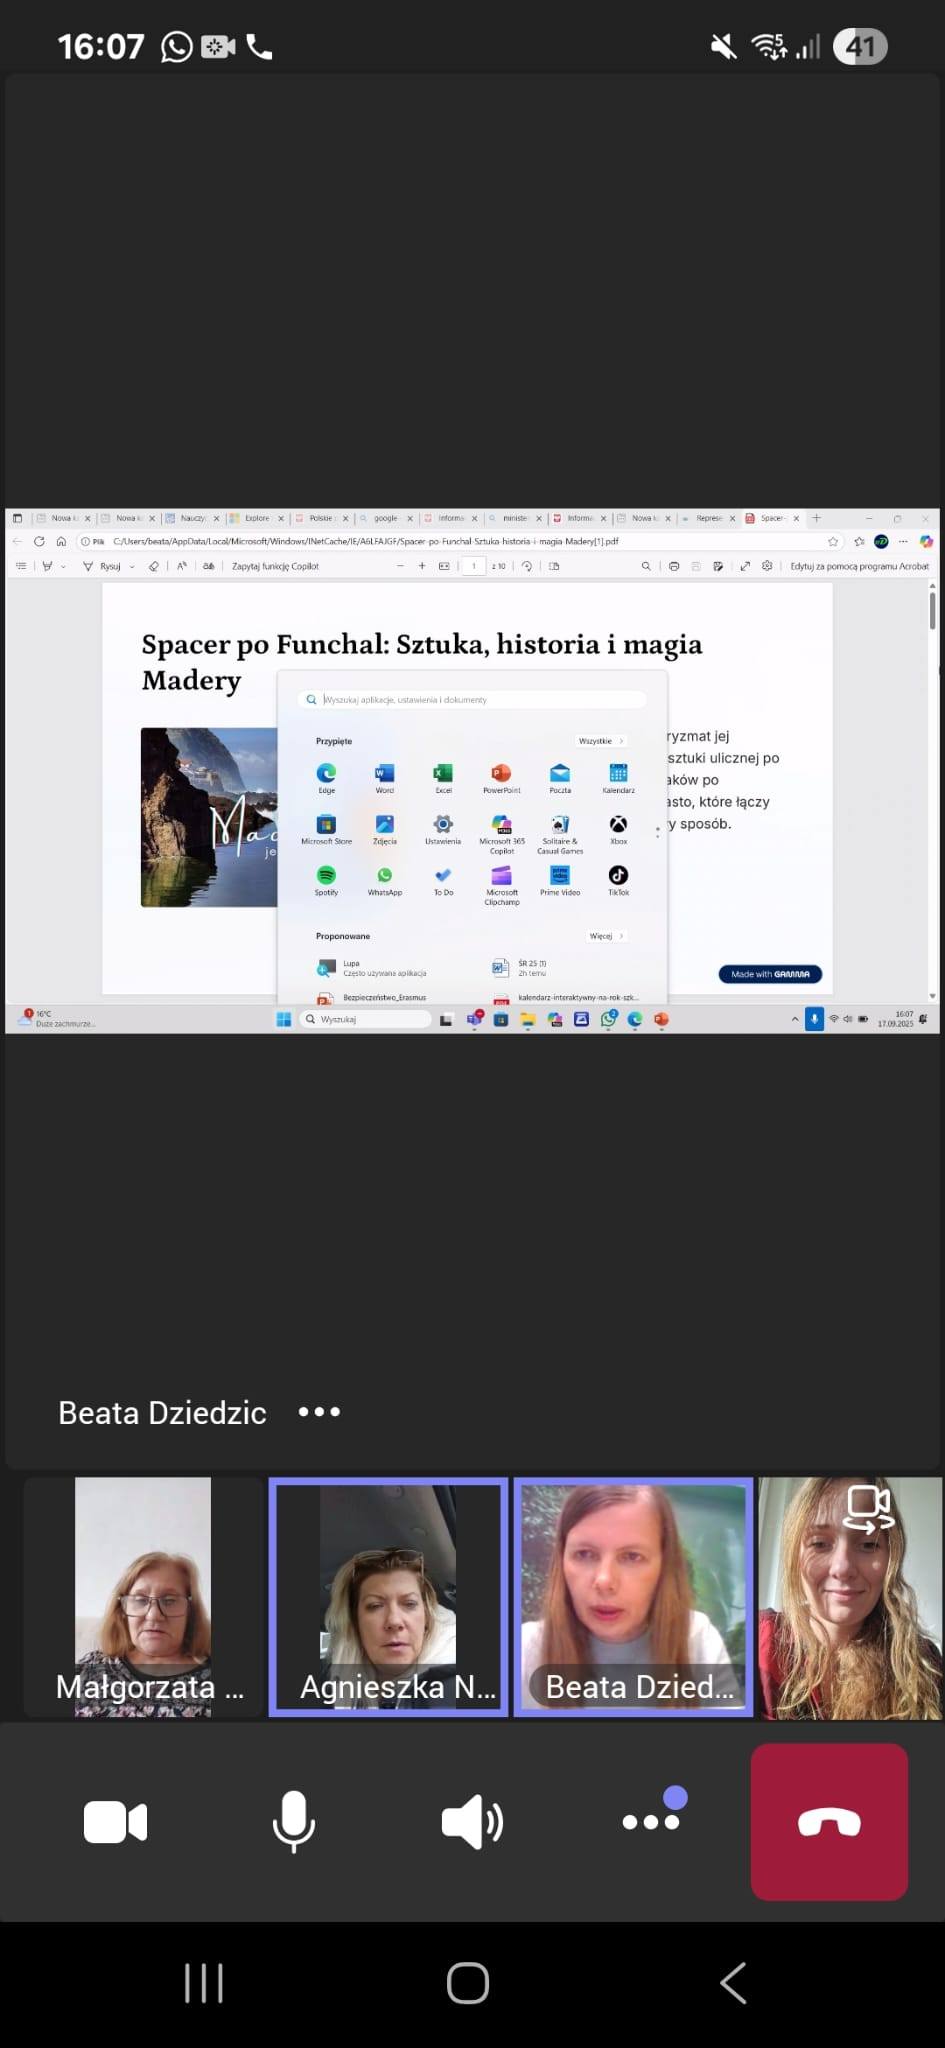Open Microsoft Store from Start menu
The image size is (945, 2048).
pos(326,830)
